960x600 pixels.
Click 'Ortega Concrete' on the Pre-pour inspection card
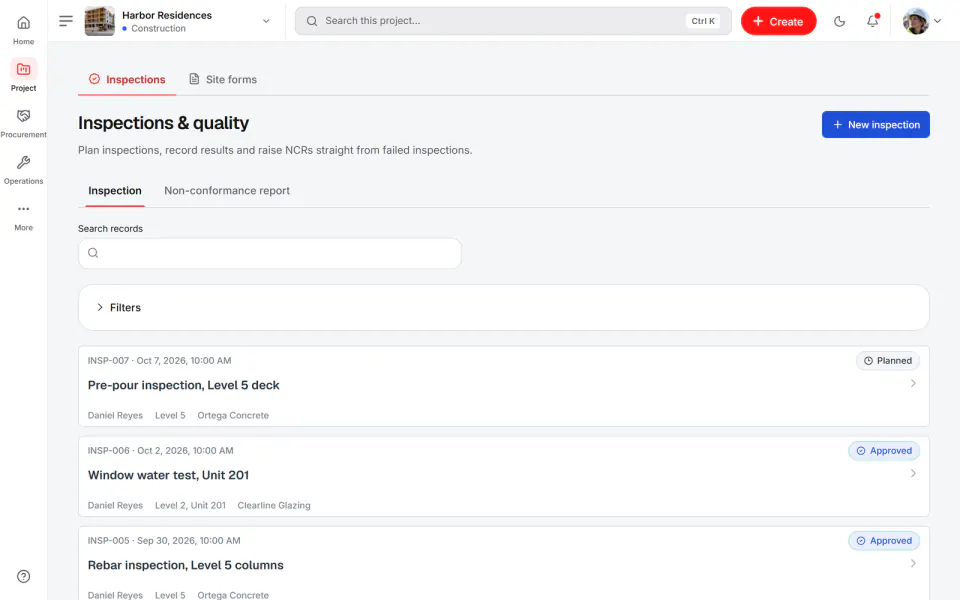pos(233,415)
